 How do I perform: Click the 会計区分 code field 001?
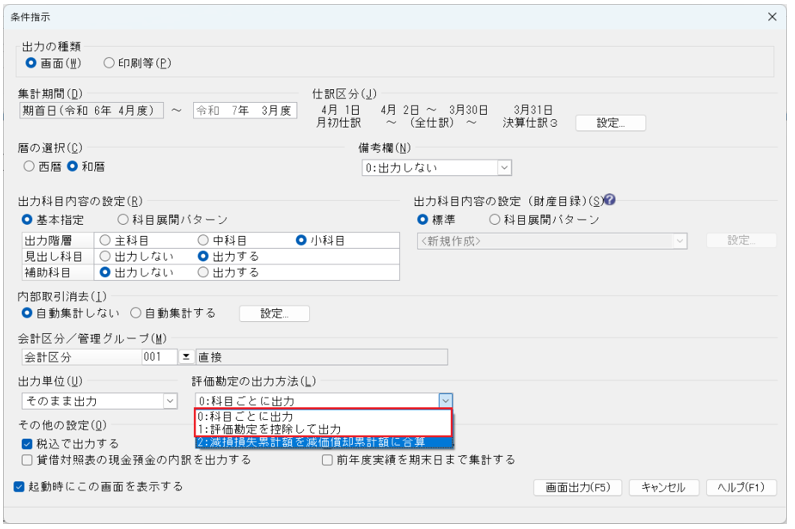pyautogui.click(x=159, y=357)
